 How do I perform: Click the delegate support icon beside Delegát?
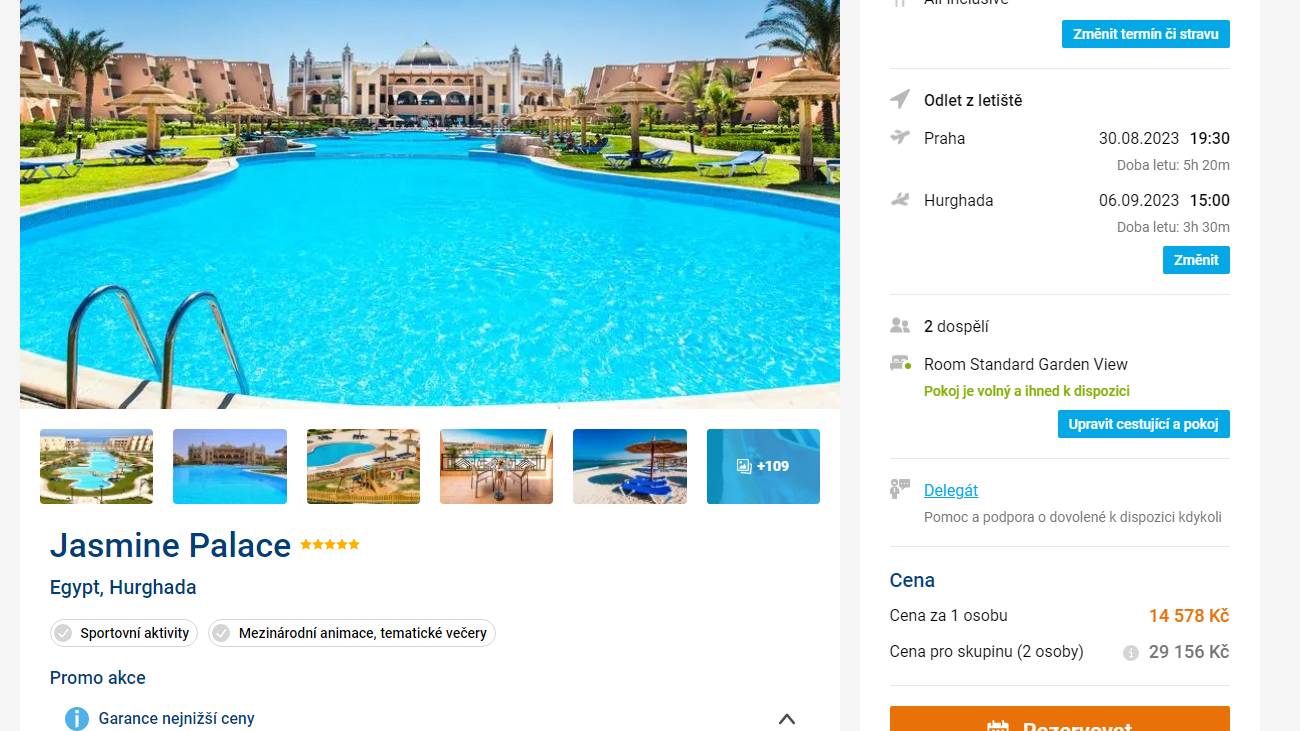(900, 490)
